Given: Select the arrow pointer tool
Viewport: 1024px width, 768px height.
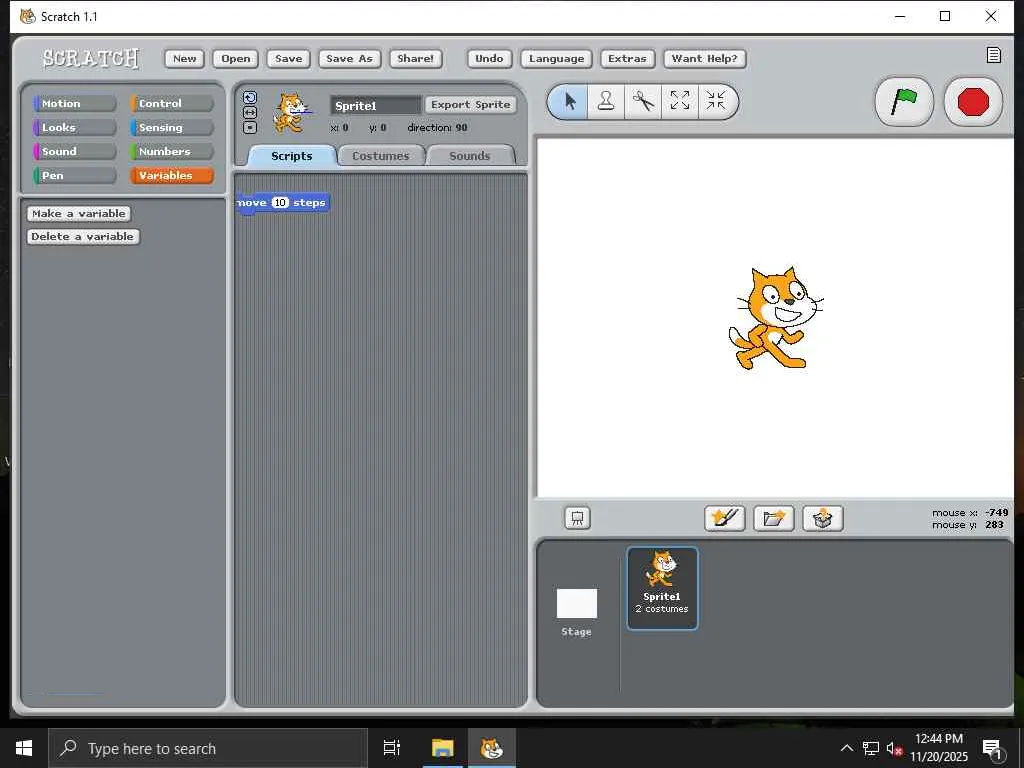Looking at the screenshot, I should [569, 102].
